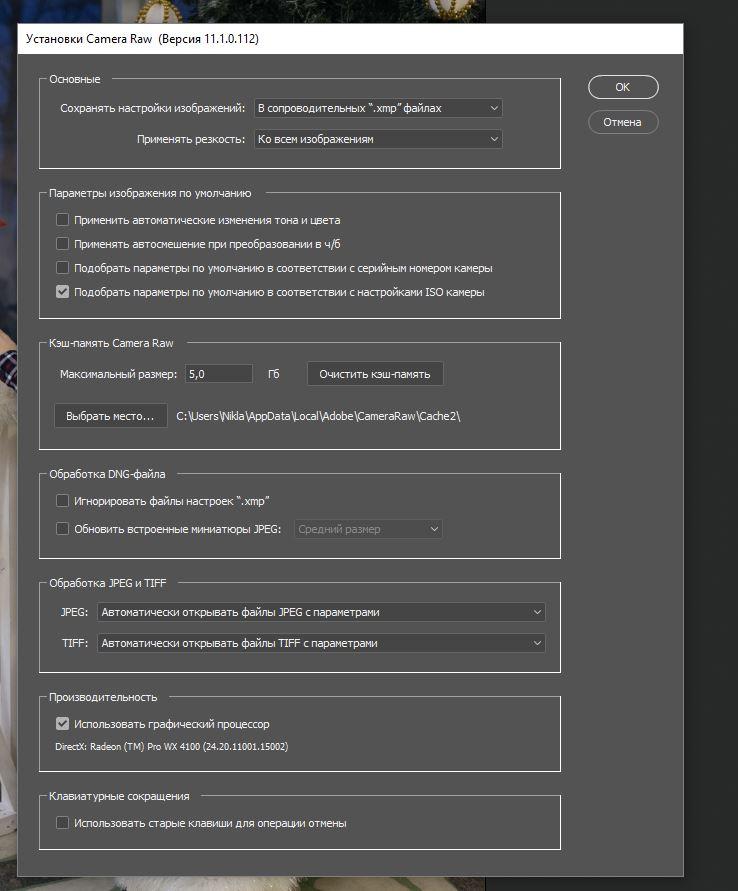Viewport: 738px width, 891px height.
Task: Open the Сохранять настройки изображений dropdown
Action: pyautogui.click(x=378, y=108)
